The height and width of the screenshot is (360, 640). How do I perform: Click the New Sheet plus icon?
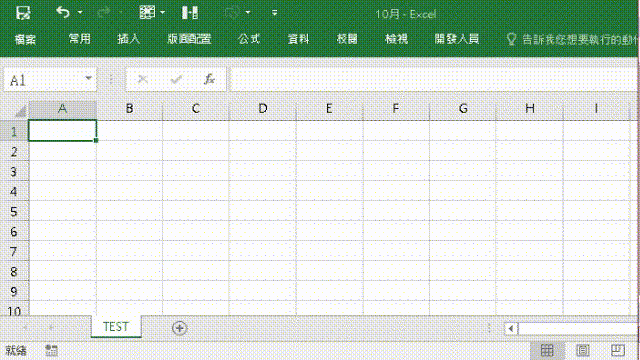click(180, 328)
